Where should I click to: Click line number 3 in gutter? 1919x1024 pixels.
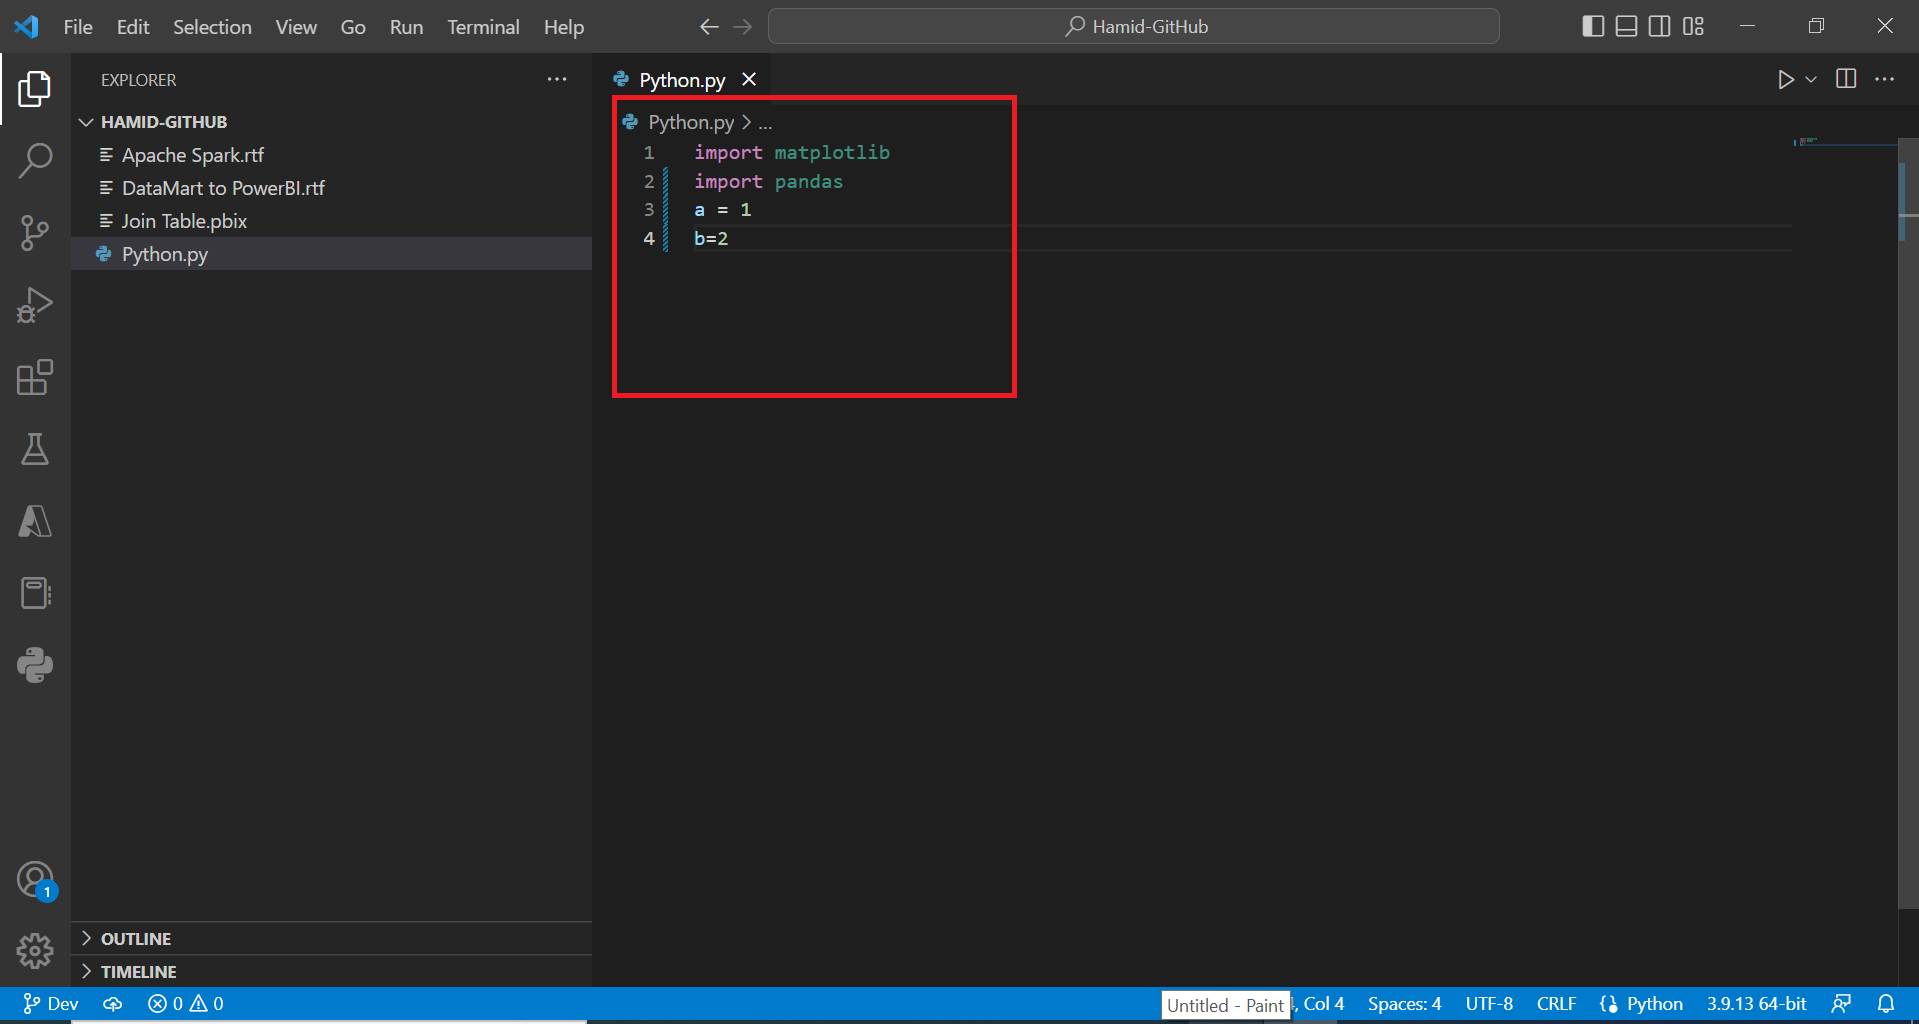pyautogui.click(x=649, y=210)
